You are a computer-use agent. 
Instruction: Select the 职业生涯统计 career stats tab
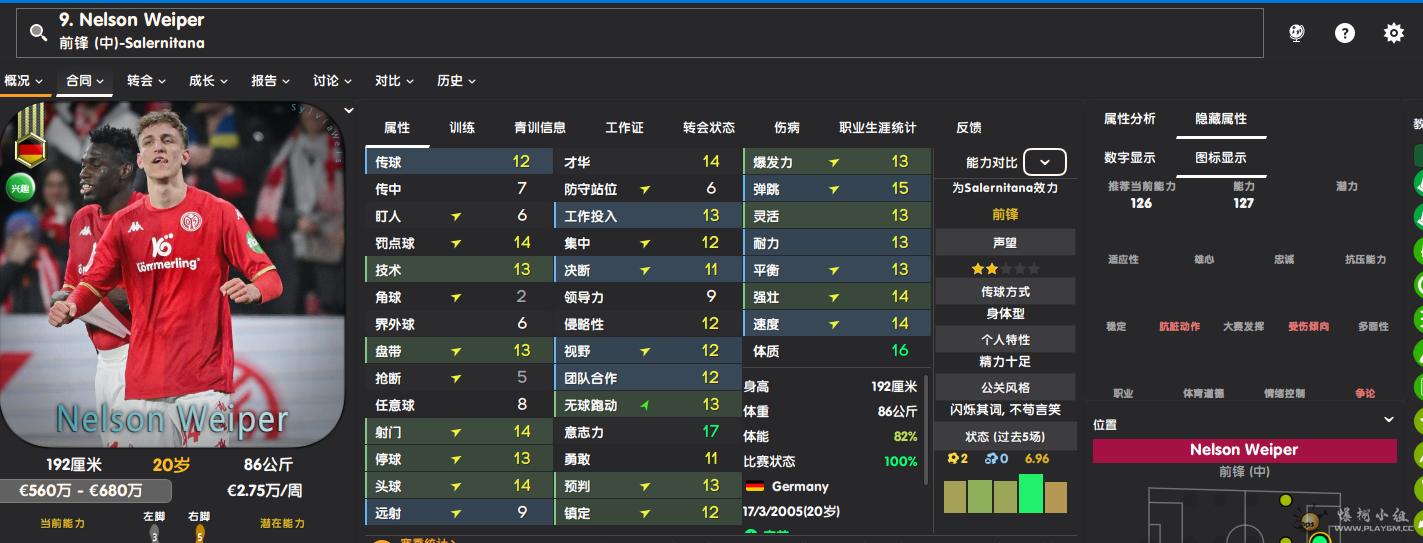[x=878, y=128]
